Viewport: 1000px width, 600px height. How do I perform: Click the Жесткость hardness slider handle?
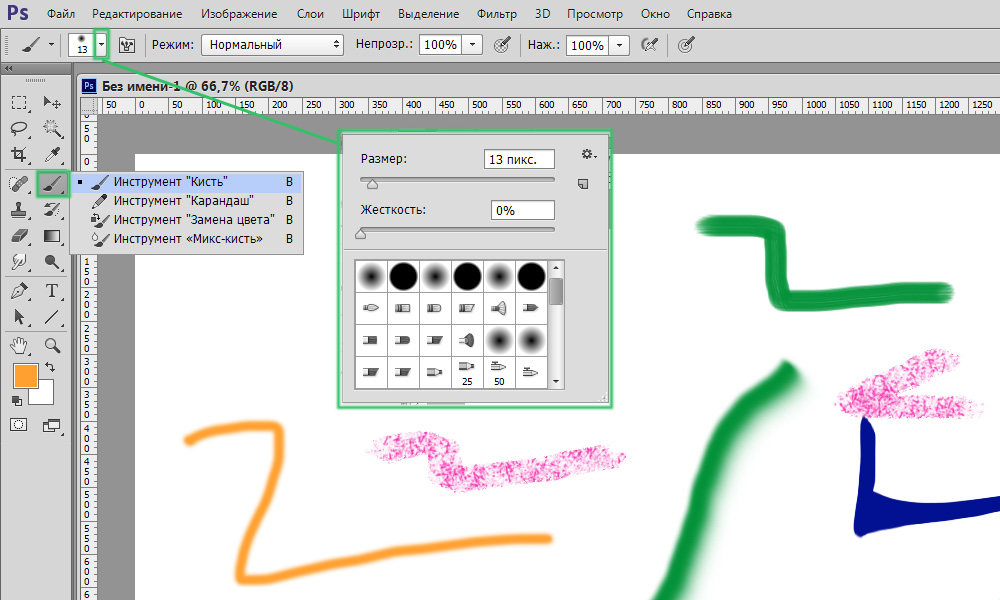[361, 233]
